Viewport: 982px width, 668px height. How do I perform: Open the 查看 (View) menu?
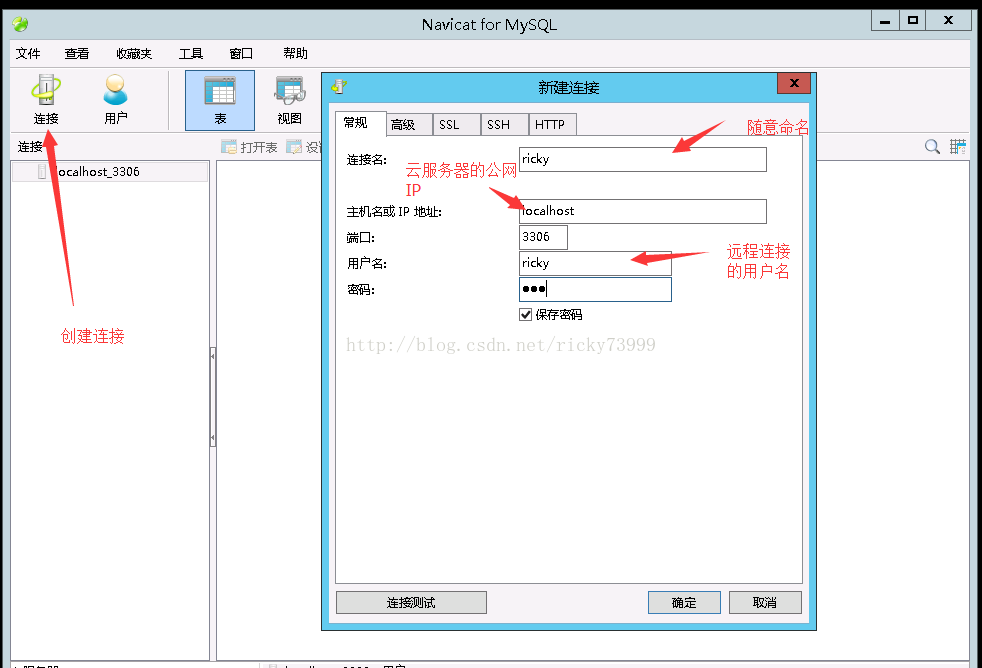tap(77, 54)
